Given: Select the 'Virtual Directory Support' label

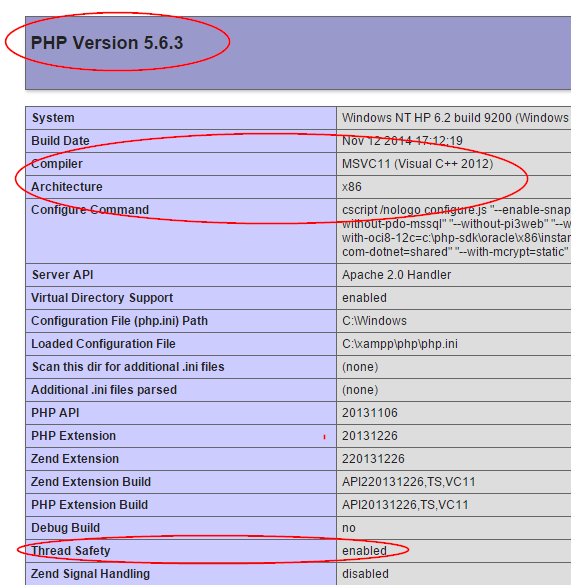Looking at the screenshot, I should (x=102, y=298).
